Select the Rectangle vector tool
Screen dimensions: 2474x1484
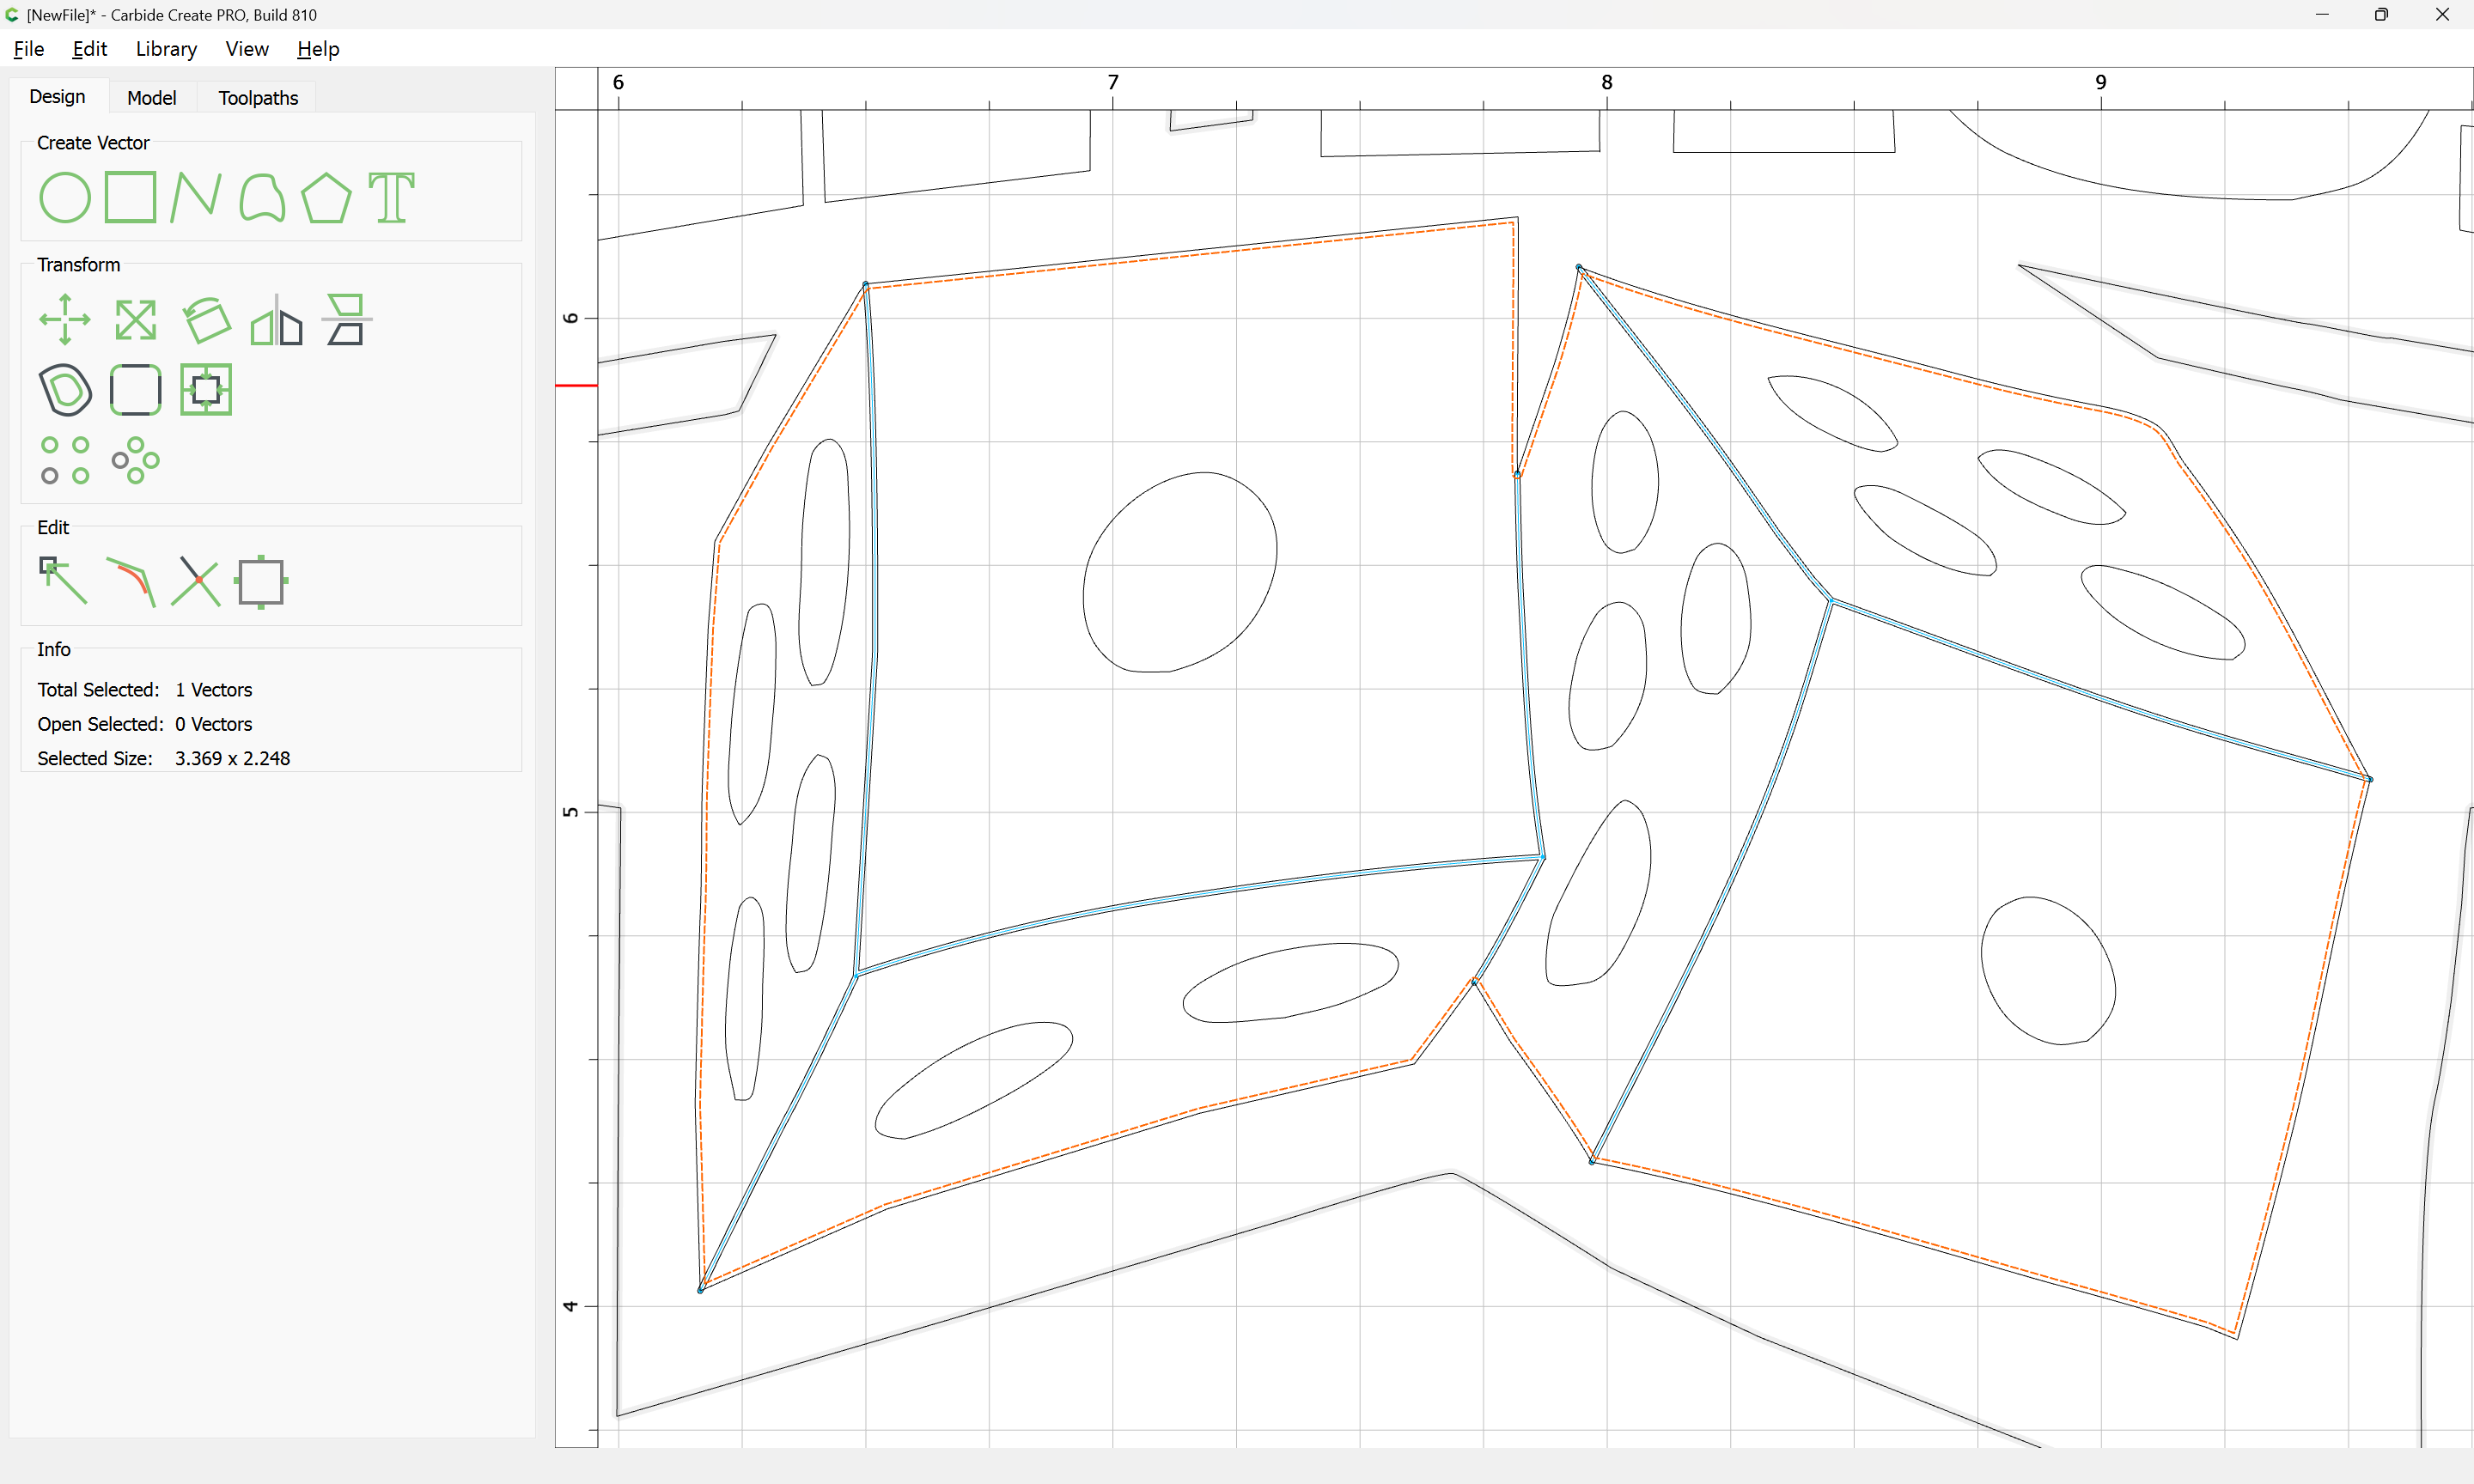130,197
